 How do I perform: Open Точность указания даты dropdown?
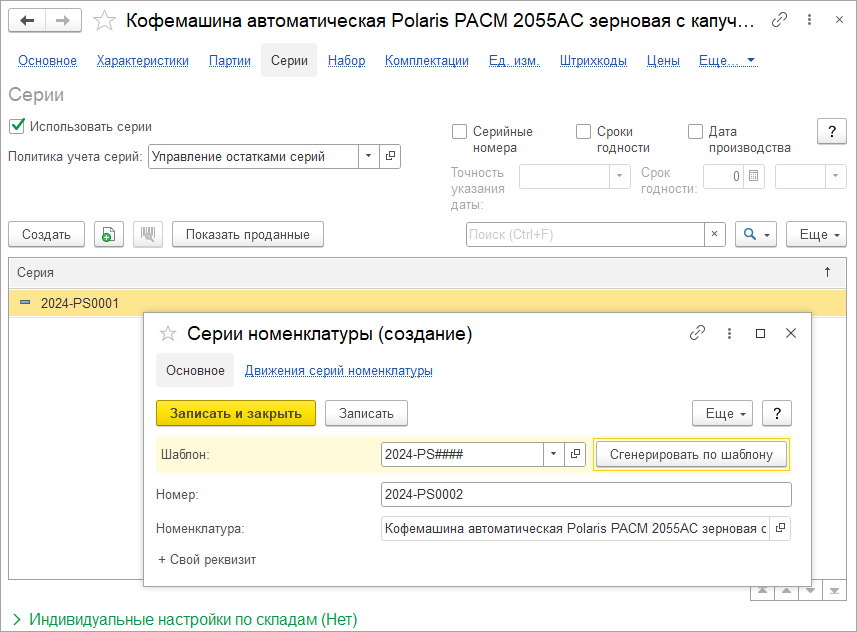pyautogui.click(x=619, y=176)
